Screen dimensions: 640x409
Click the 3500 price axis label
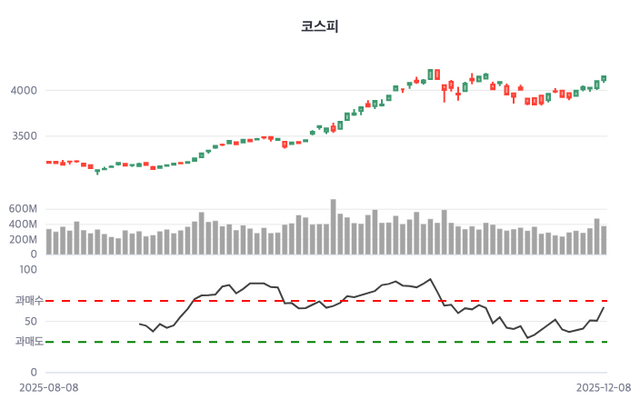[x=23, y=136]
